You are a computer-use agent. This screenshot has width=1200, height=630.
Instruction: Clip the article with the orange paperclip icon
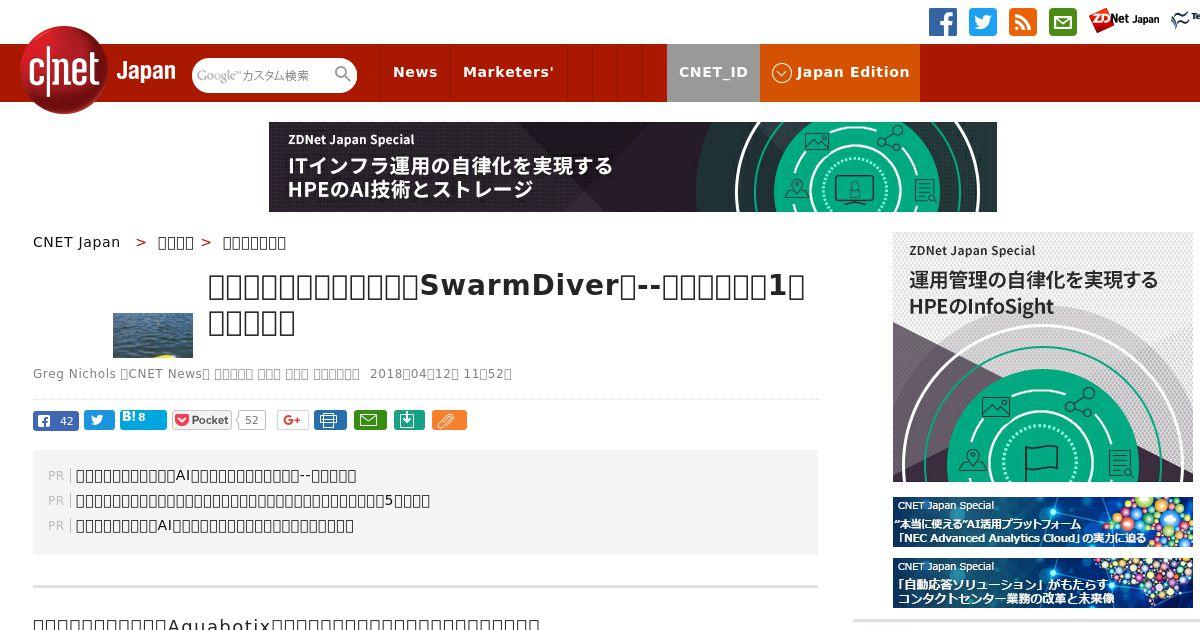449,420
